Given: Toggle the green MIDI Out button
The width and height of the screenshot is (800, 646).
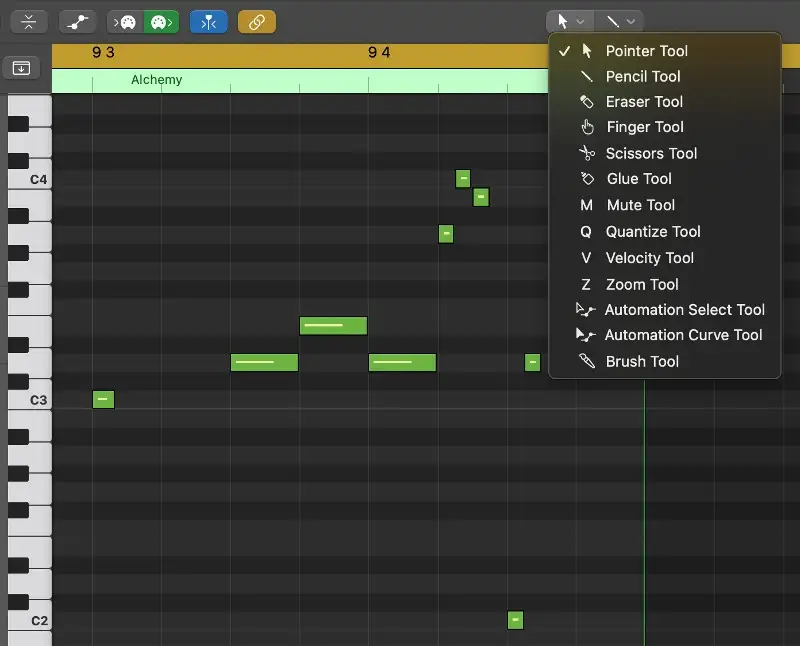Looking at the screenshot, I should [160, 21].
